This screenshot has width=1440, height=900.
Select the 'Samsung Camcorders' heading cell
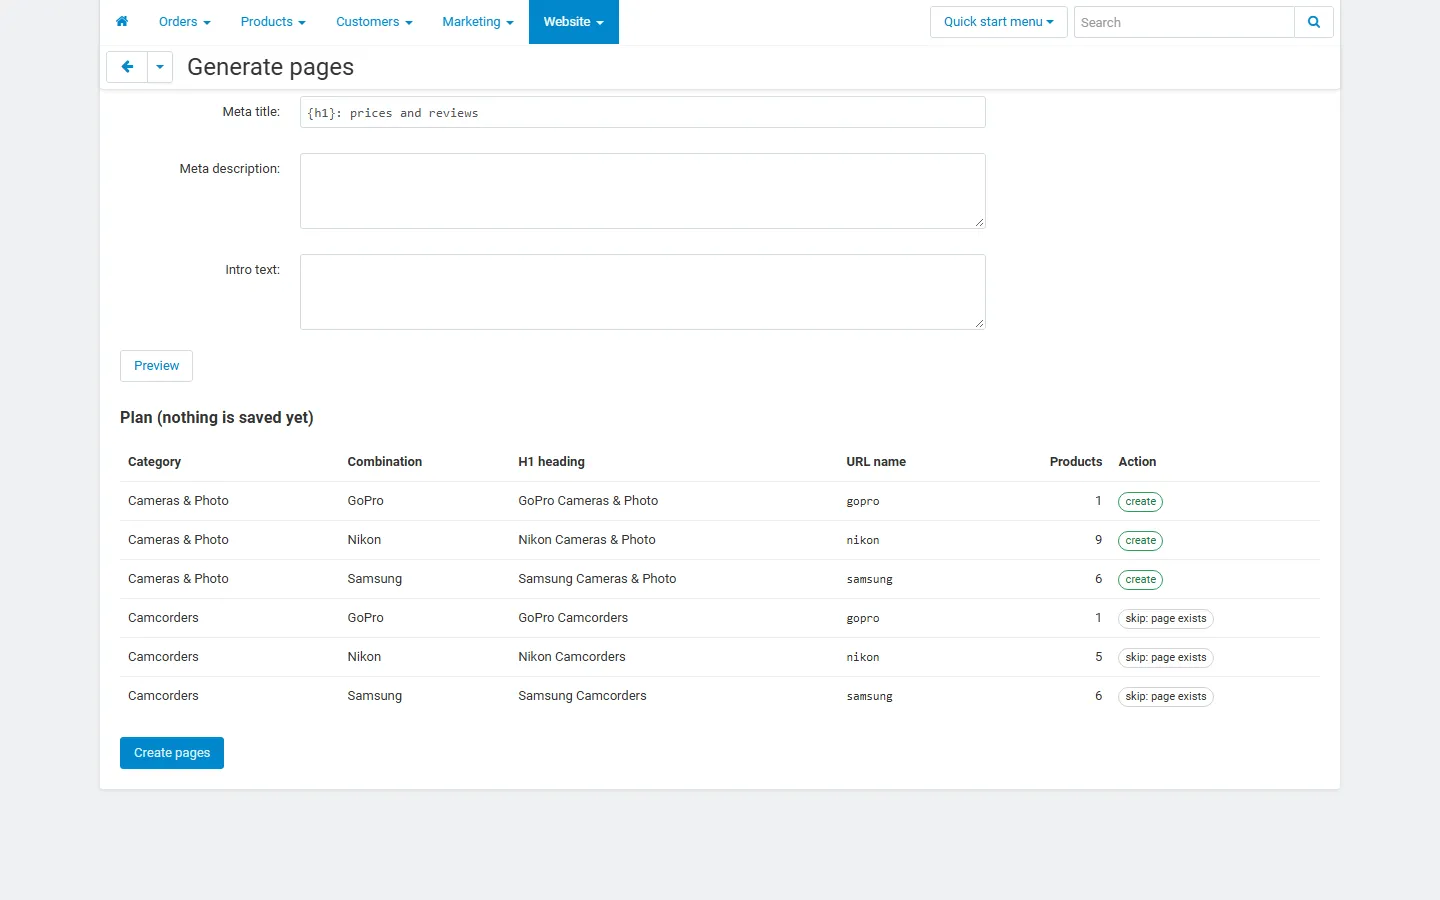582,696
